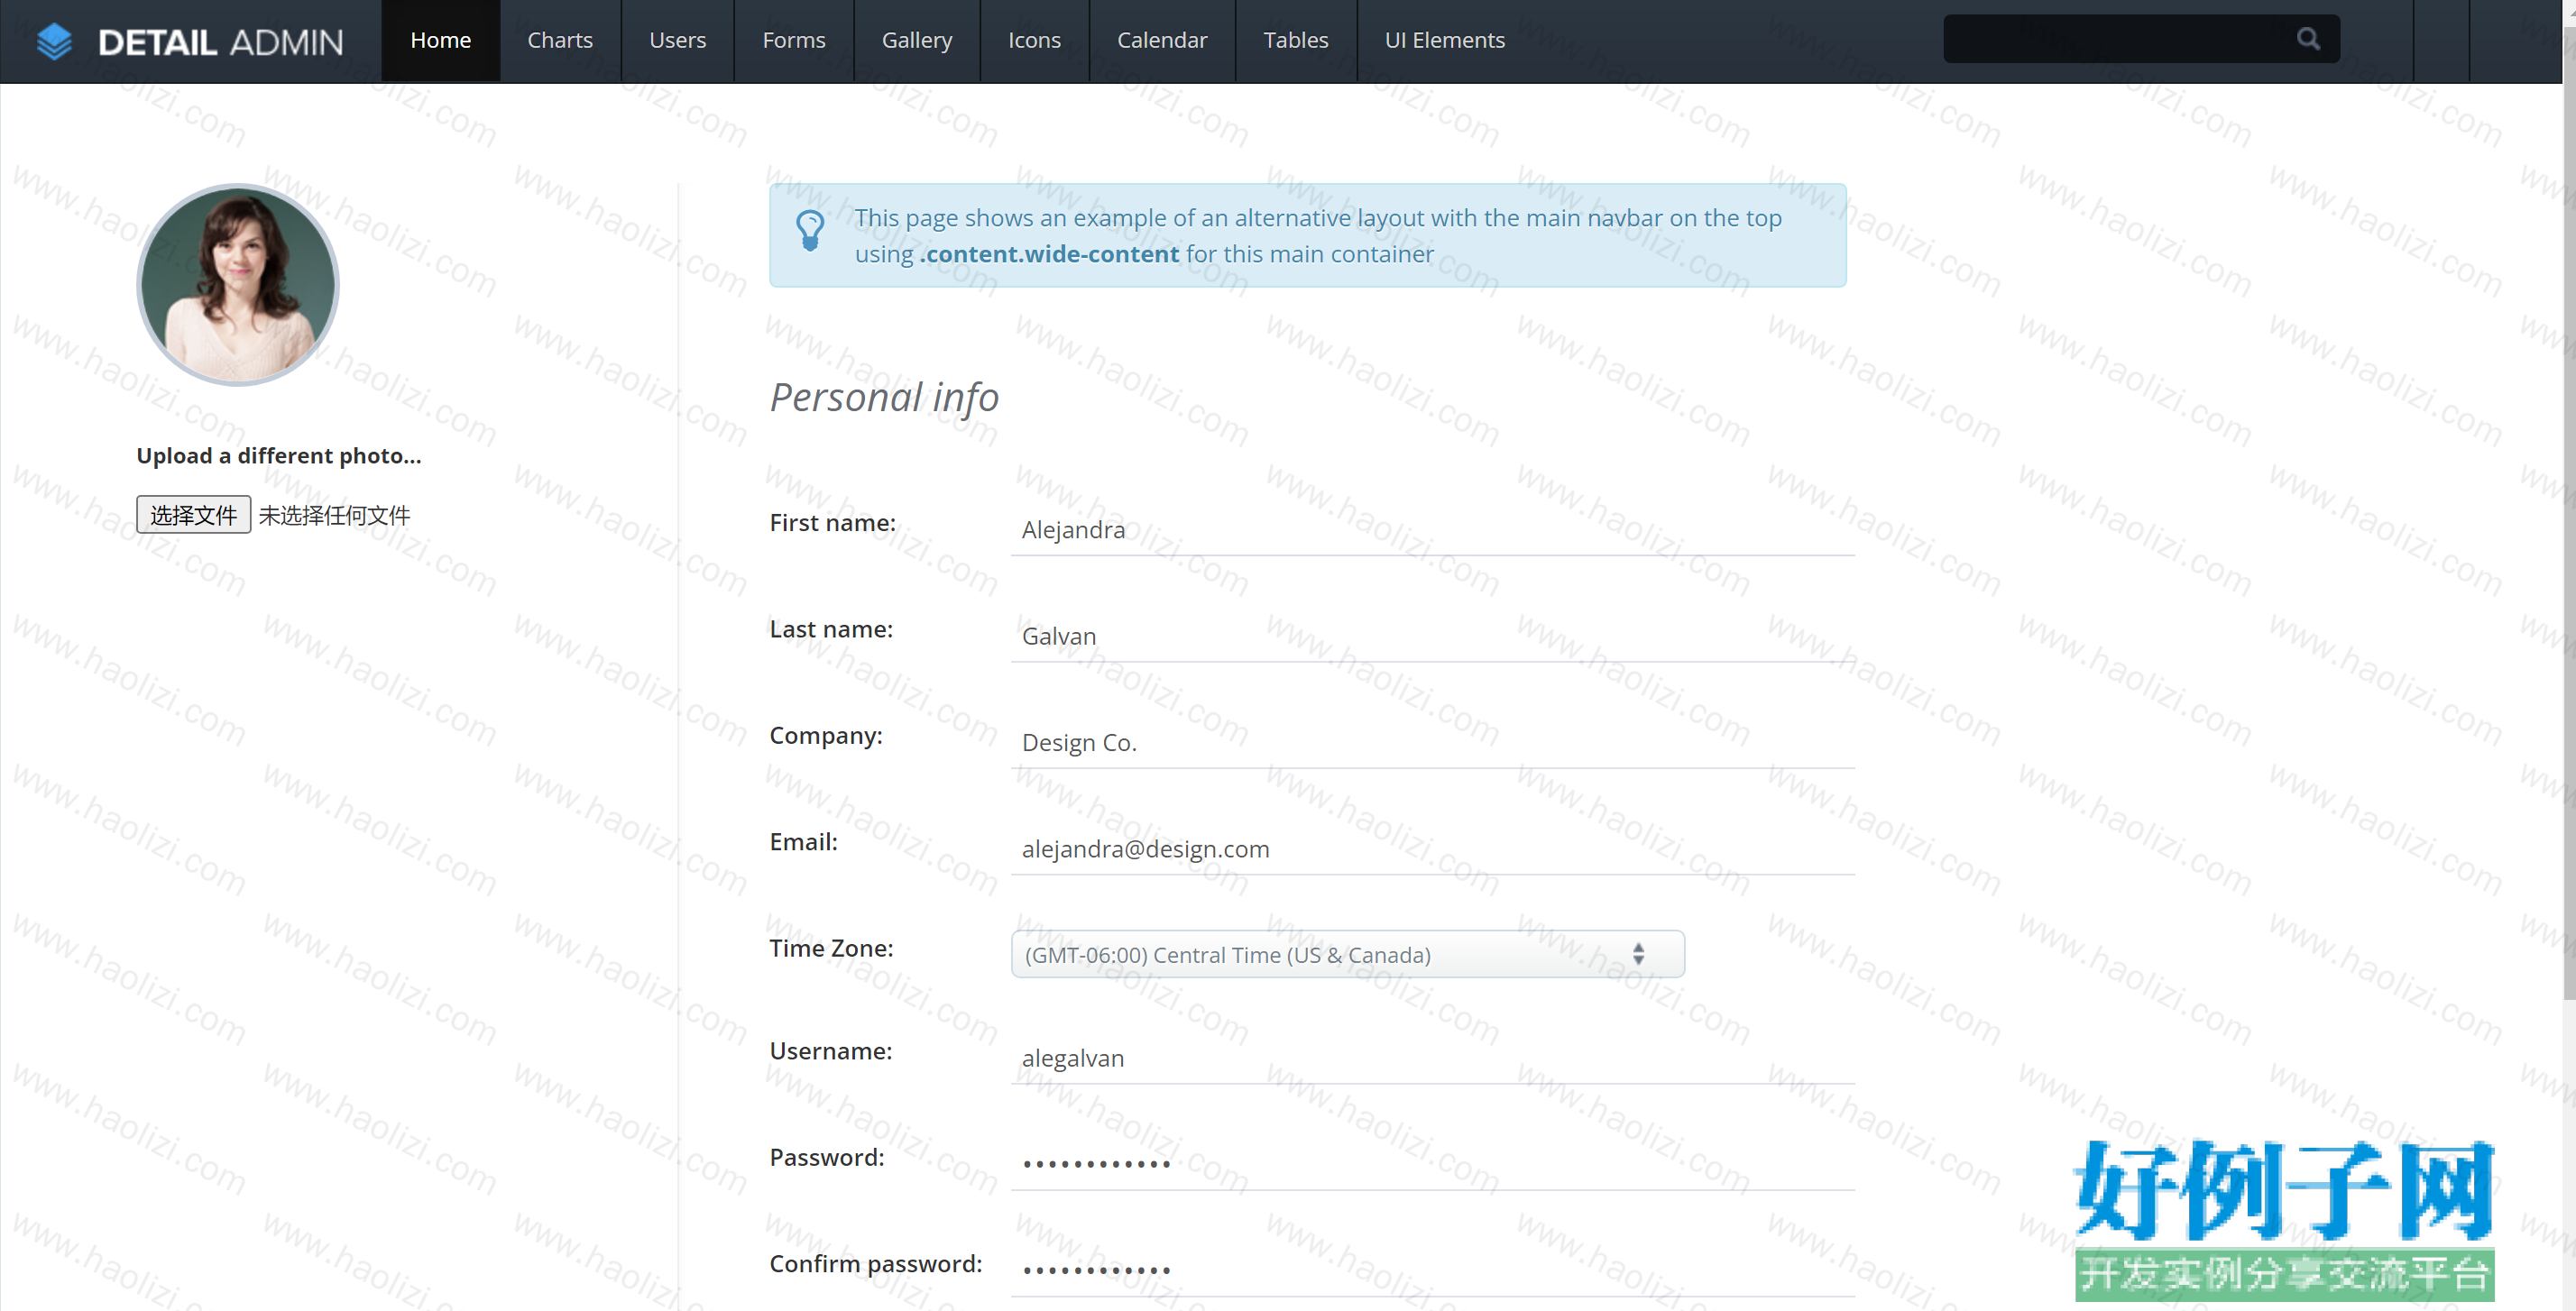Image resolution: width=2576 pixels, height=1311 pixels.
Task: Click the Company field with Design Co.
Action: point(1432,743)
